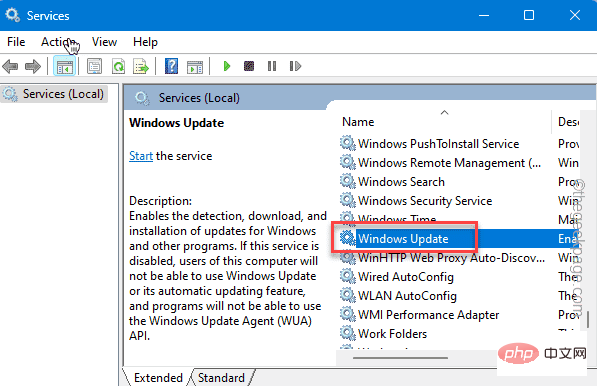Select the Windows Update service row
This screenshot has width=597, height=386.
point(460,239)
